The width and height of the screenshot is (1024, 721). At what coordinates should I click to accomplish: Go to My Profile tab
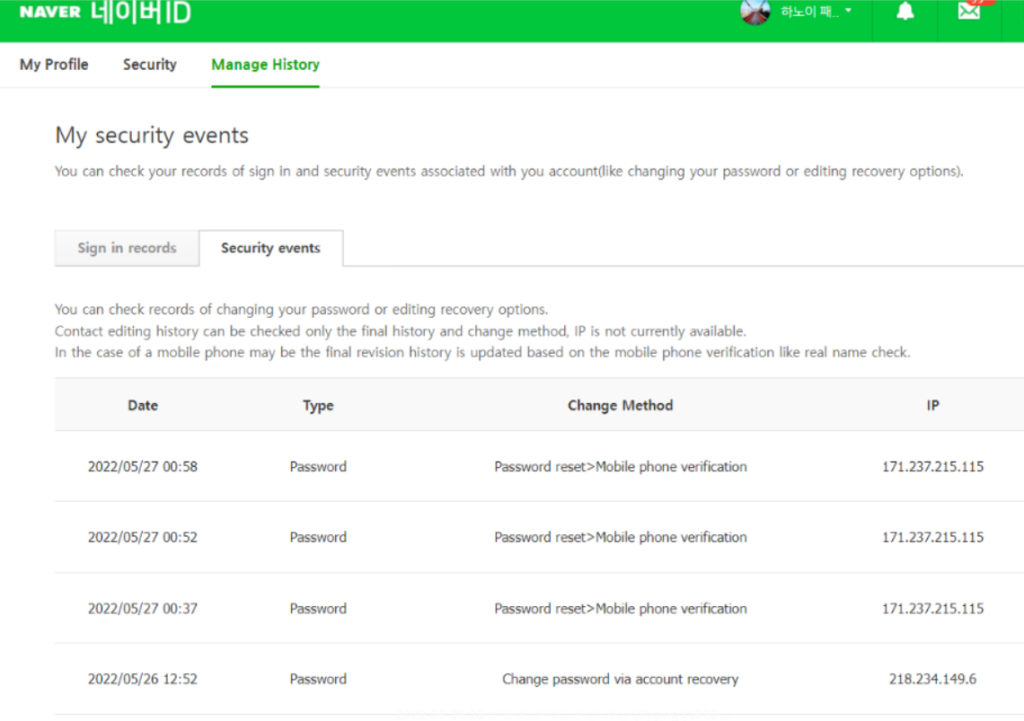pos(54,65)
